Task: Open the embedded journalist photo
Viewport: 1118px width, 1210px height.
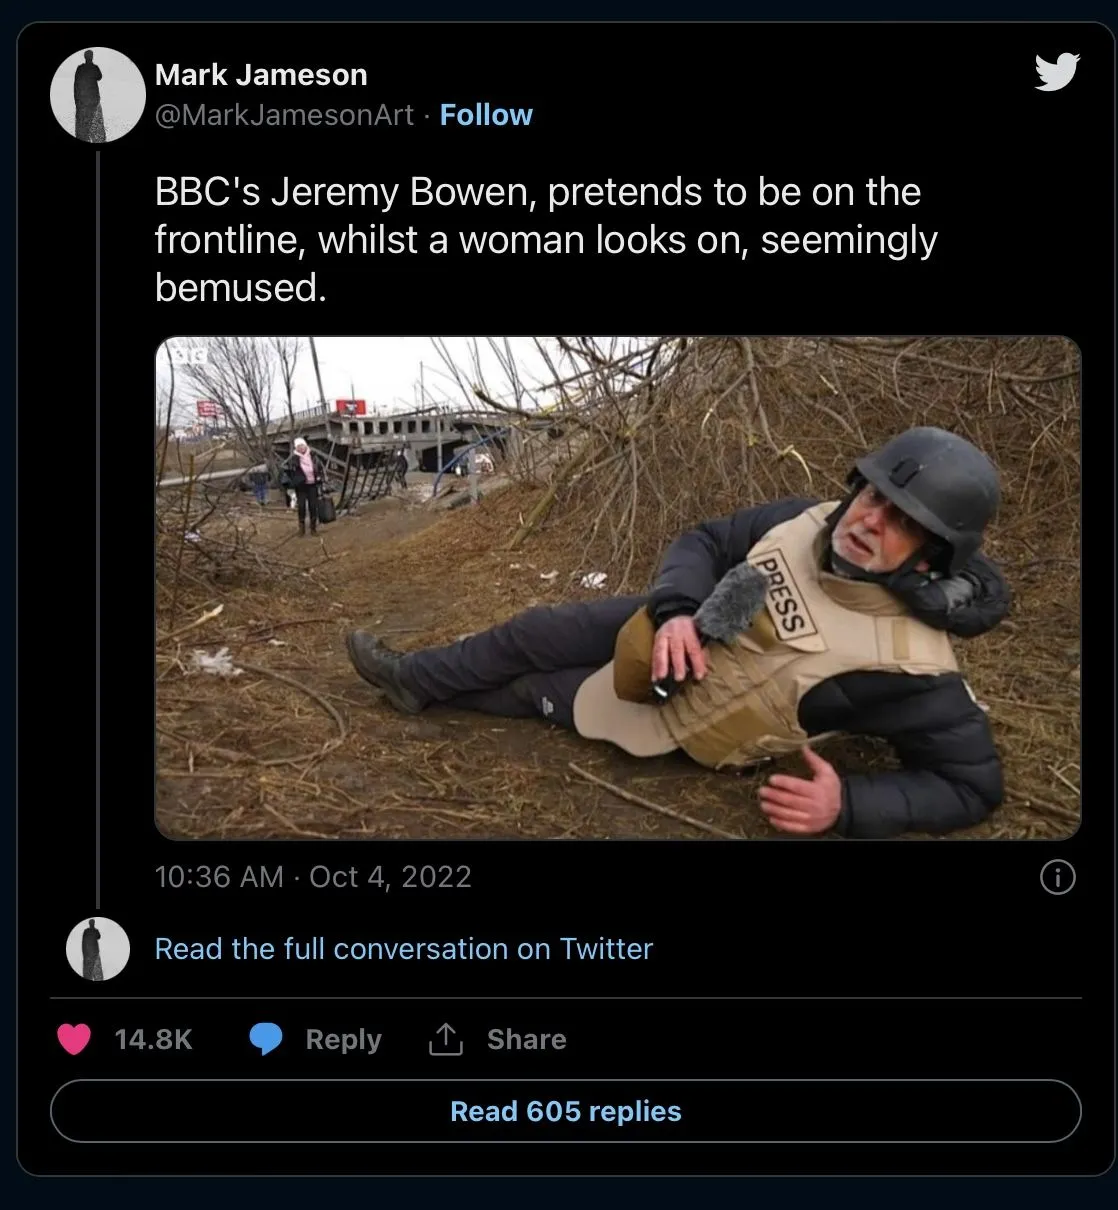Action: point(617,588)
